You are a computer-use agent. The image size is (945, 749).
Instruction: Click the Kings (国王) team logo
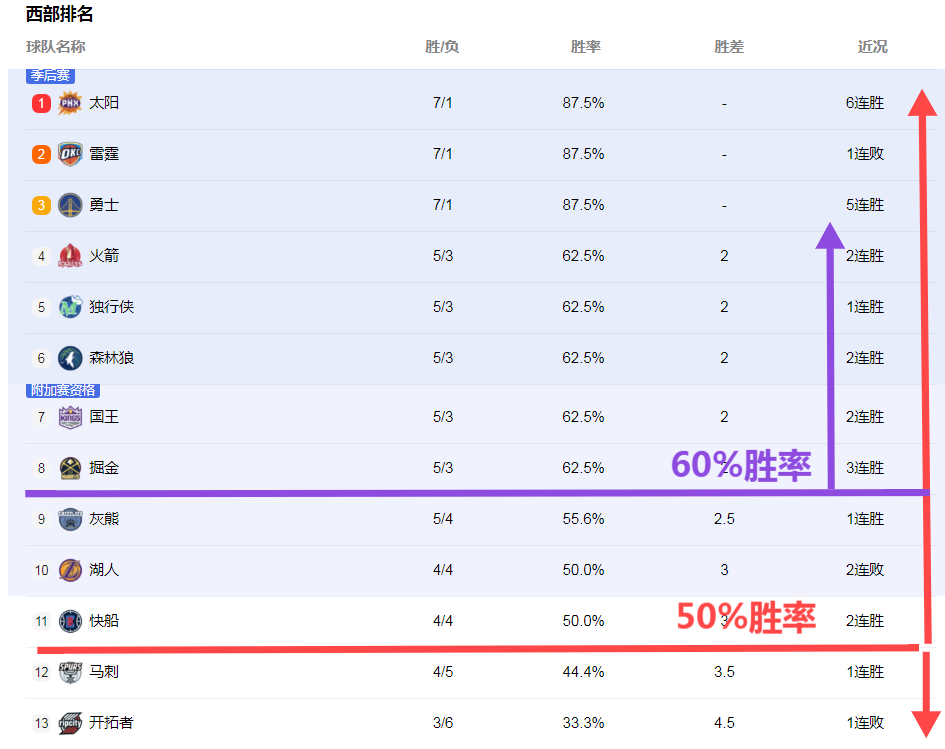[x=68, y=417]
